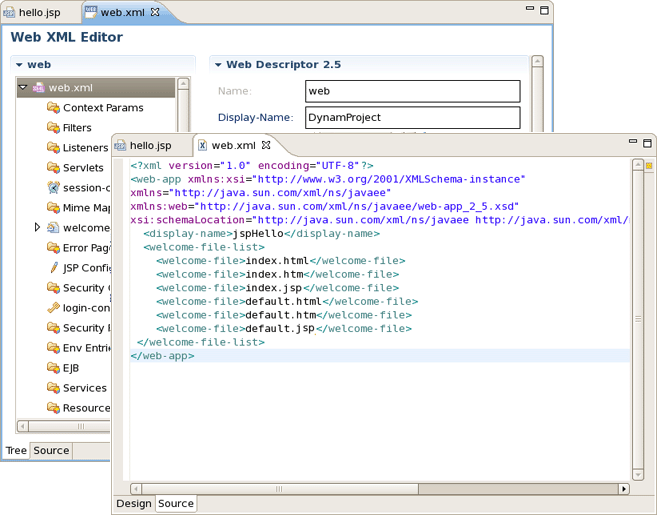Close the web.xml tab in Web XML Editor

pyautogui.click(x=155, y=13)
